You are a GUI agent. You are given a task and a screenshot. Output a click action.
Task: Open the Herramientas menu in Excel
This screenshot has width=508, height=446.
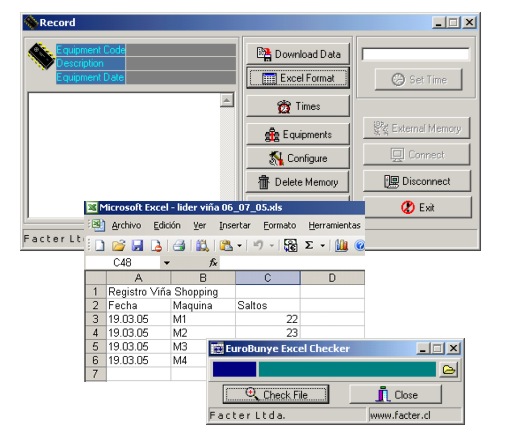[334, 226]
